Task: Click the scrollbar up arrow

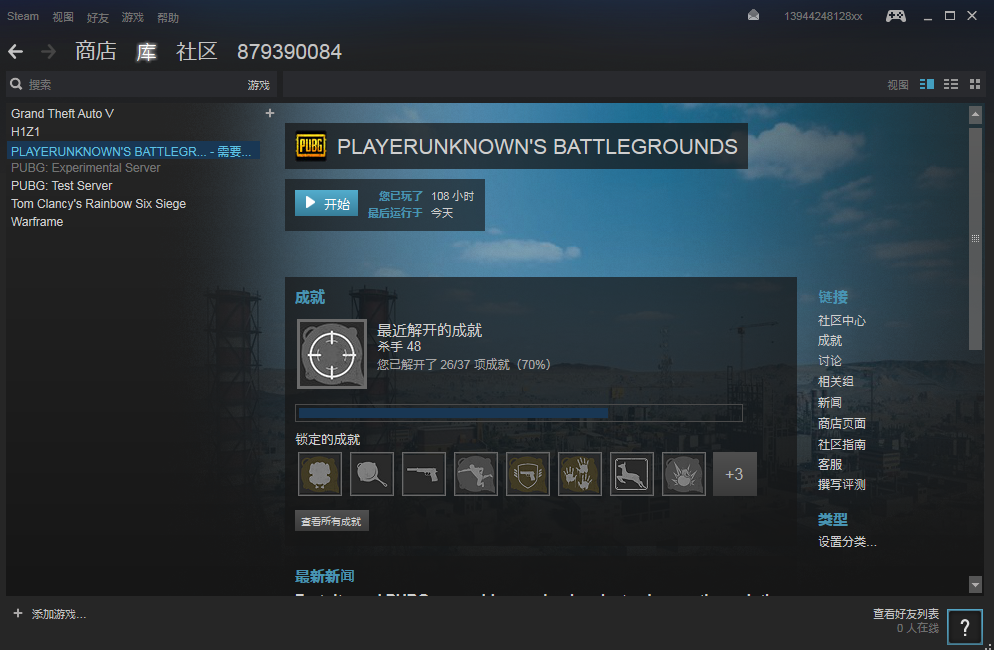Action: 975,115
